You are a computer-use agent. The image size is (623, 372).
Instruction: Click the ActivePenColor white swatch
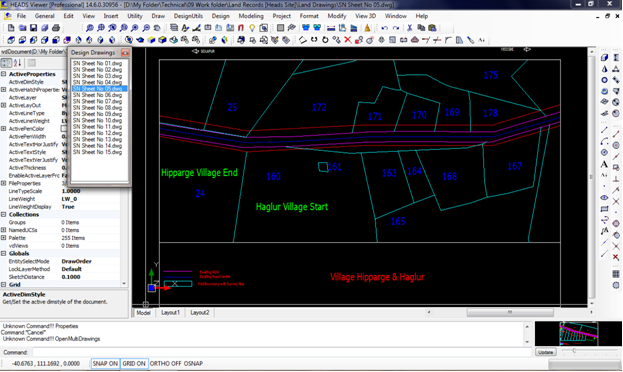coord(64,129)
